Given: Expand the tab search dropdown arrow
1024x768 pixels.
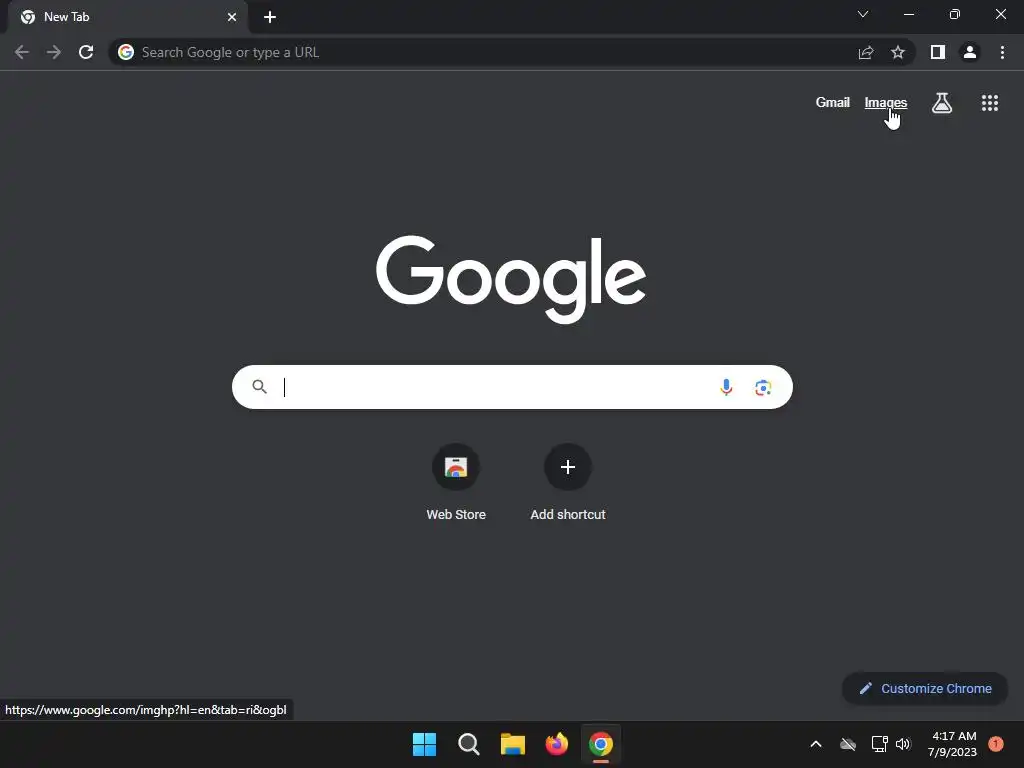Looking at the screenshot, I should click(863, 14).
